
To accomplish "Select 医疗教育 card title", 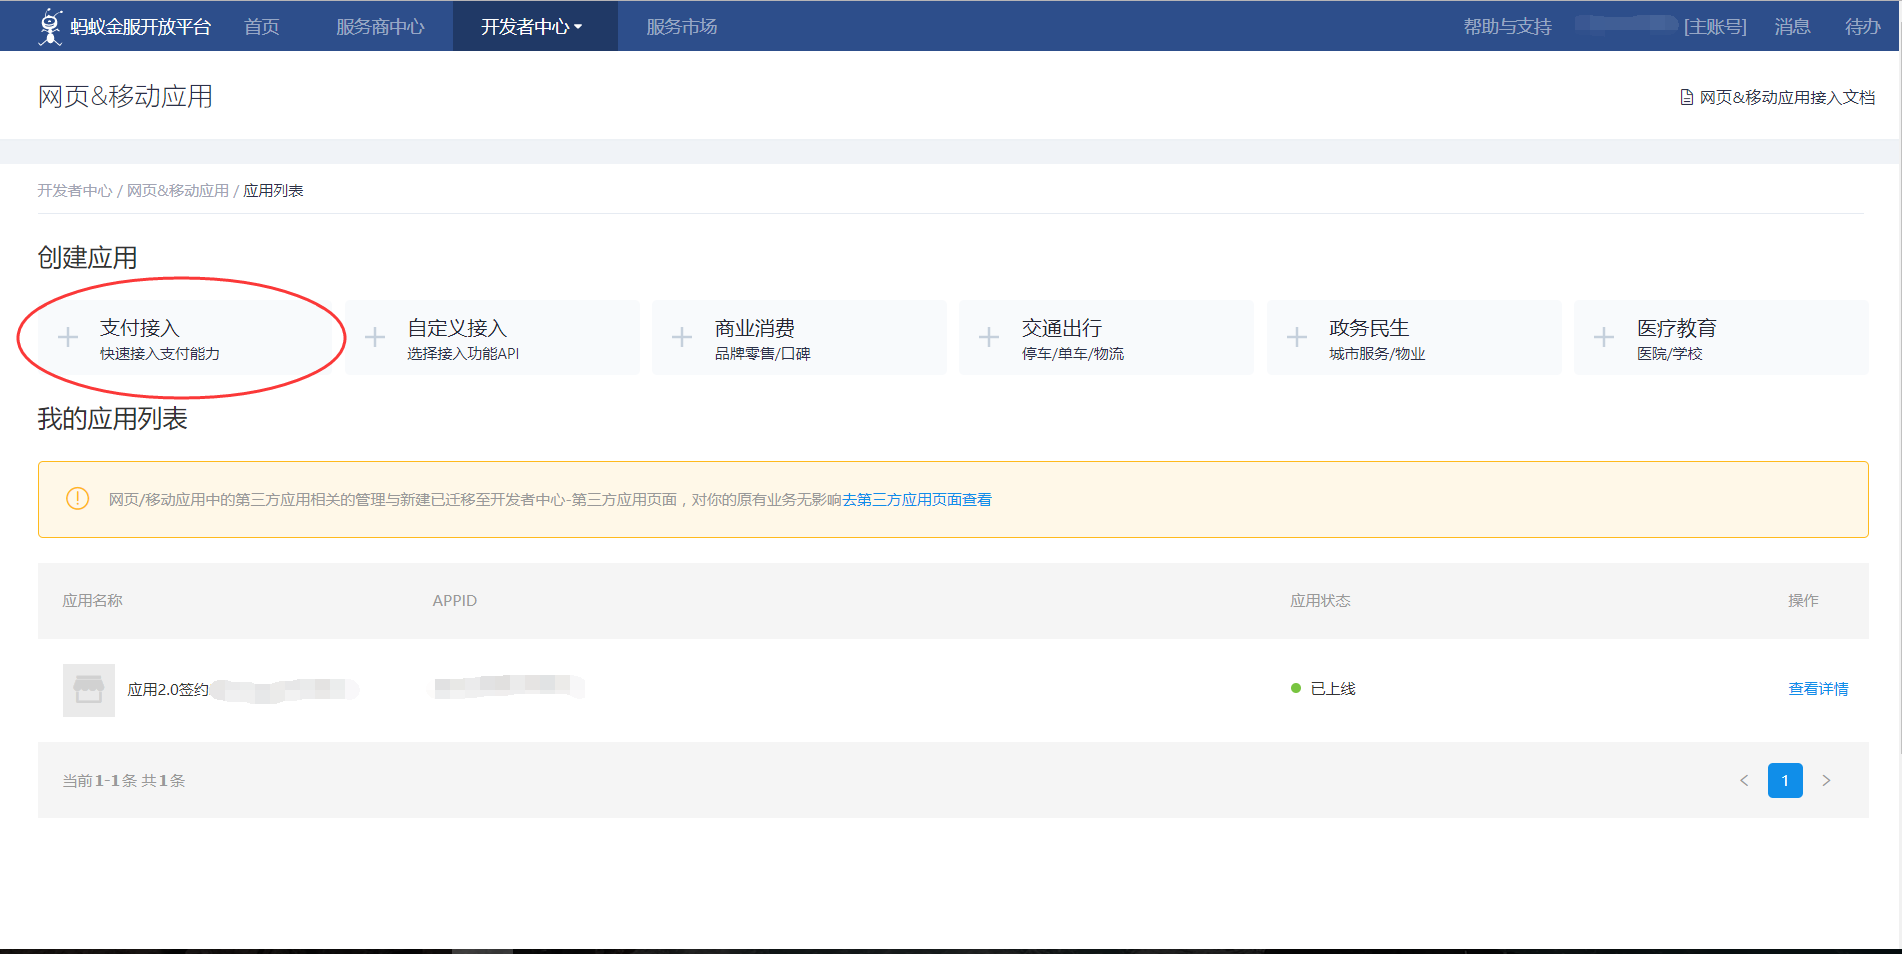I will [x=1677, y=328].
